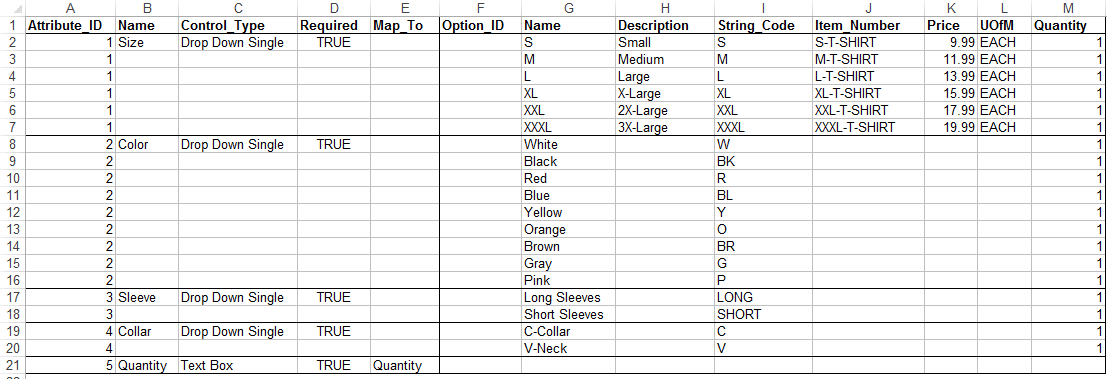
Task: Select column M header
Action: point(1069,8)
